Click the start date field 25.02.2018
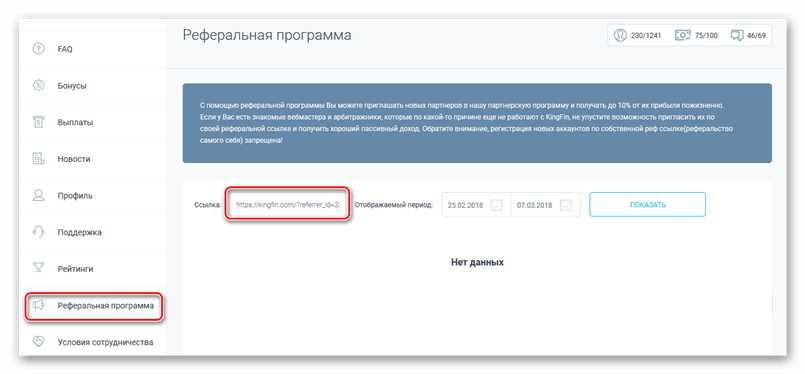805x374 pixels. coord(476,204)
